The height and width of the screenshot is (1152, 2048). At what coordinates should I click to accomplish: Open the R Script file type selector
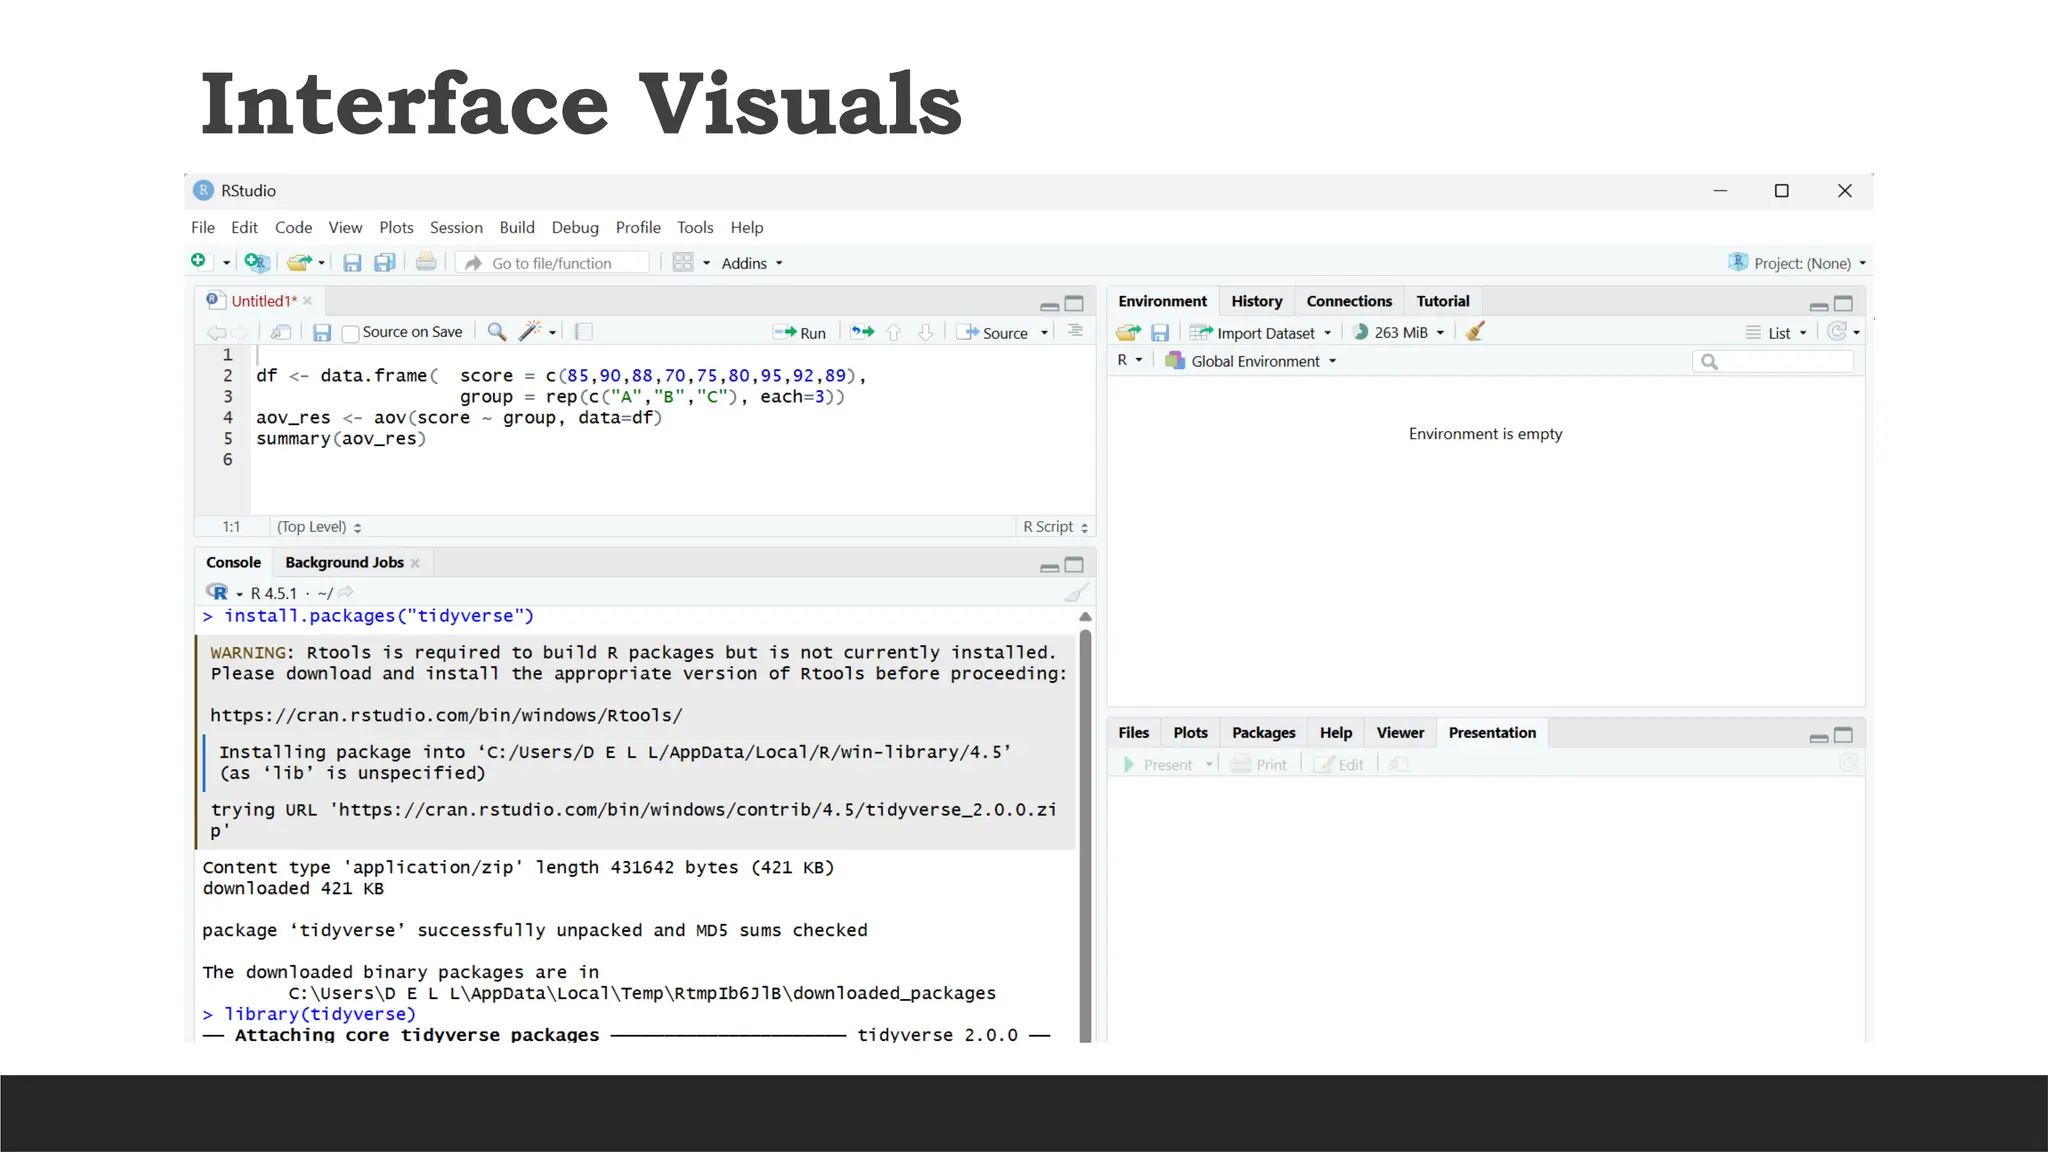click(1055, 527)
